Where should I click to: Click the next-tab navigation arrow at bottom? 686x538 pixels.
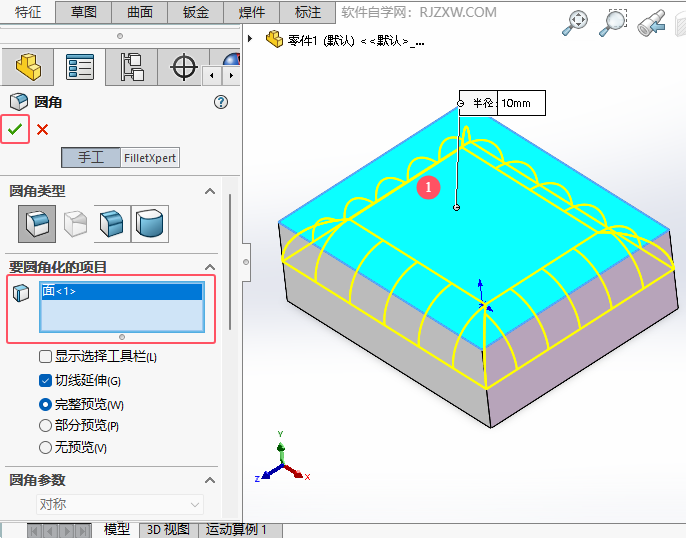66,531
